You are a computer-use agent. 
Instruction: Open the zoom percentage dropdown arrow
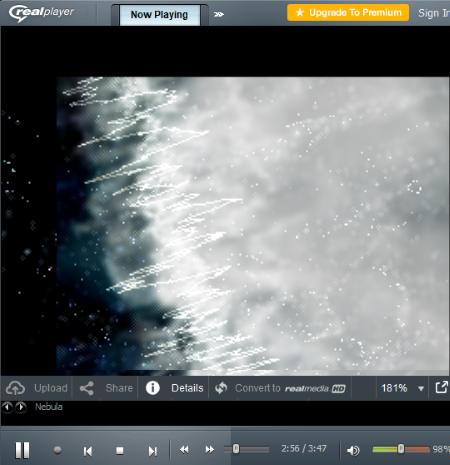[421, 389]
